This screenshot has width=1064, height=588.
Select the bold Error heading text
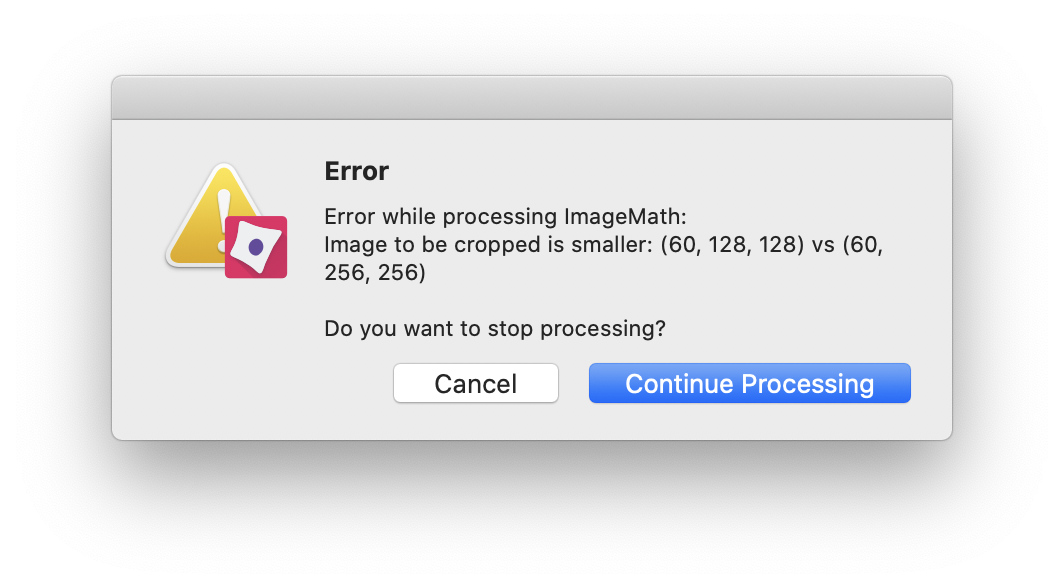[x=356, y=171]
